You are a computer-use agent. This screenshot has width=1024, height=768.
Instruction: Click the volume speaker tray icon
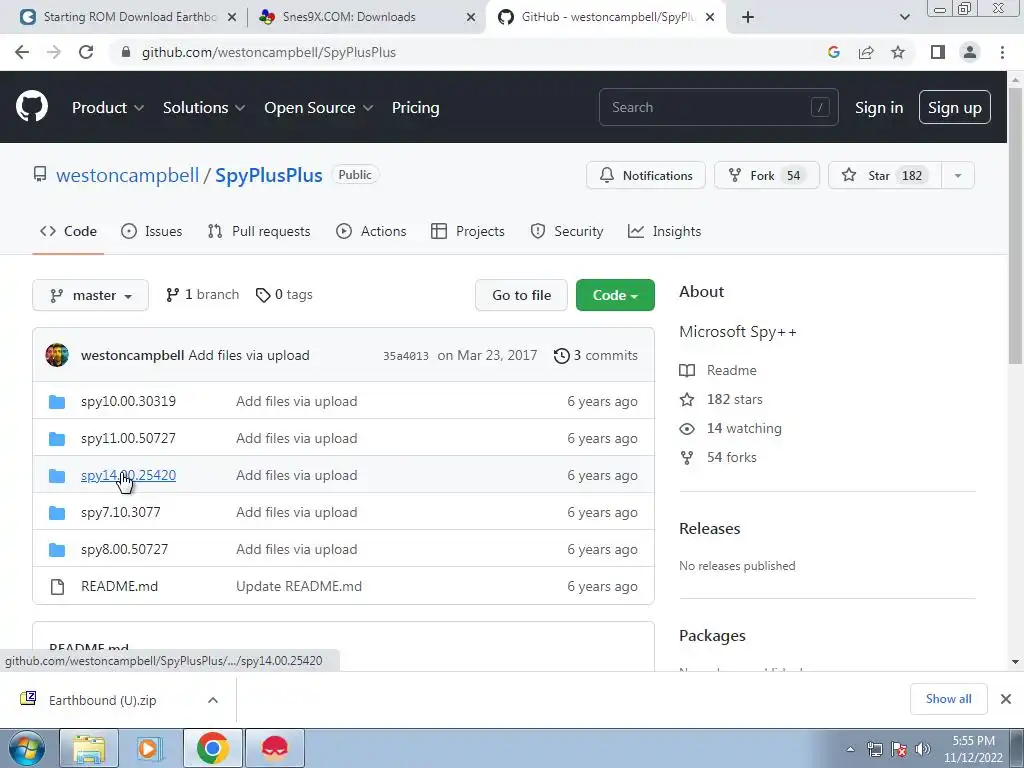point(923,749)
